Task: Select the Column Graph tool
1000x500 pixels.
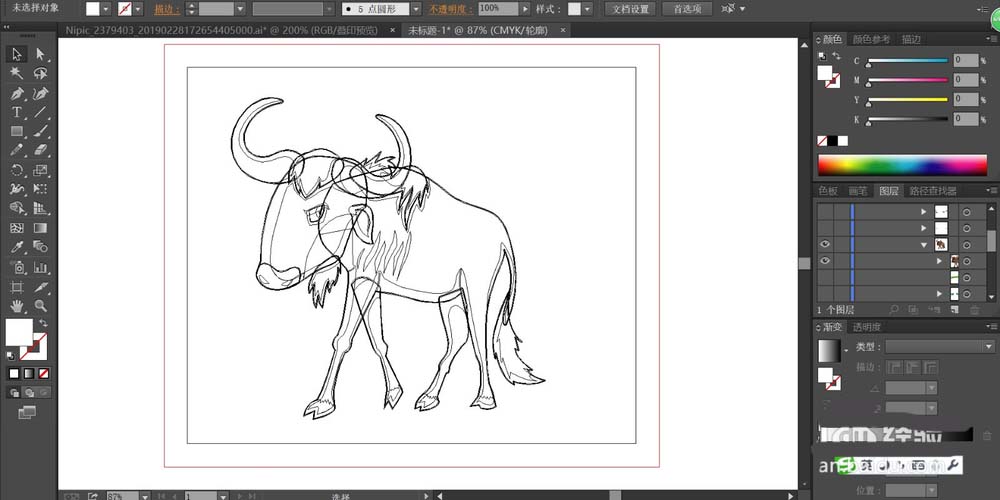Action: pos(40,267)
